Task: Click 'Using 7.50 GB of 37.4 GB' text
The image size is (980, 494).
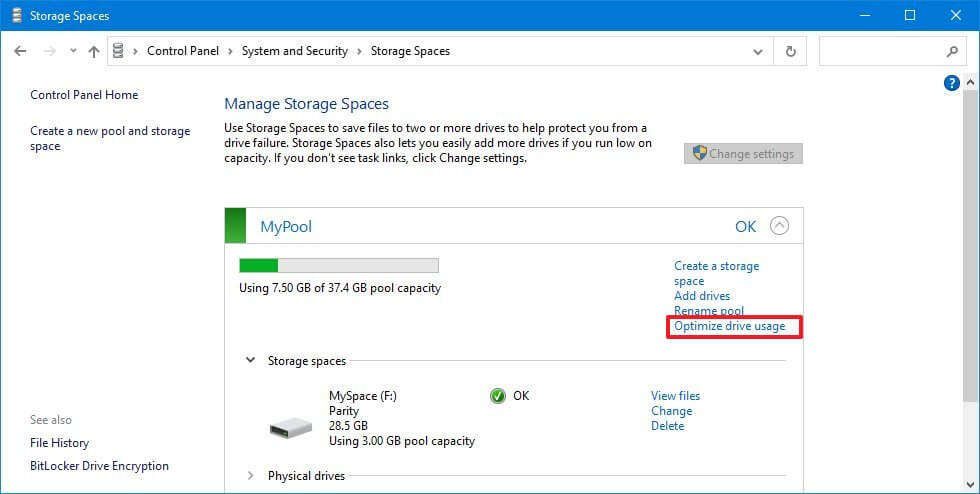Action: 340,288
